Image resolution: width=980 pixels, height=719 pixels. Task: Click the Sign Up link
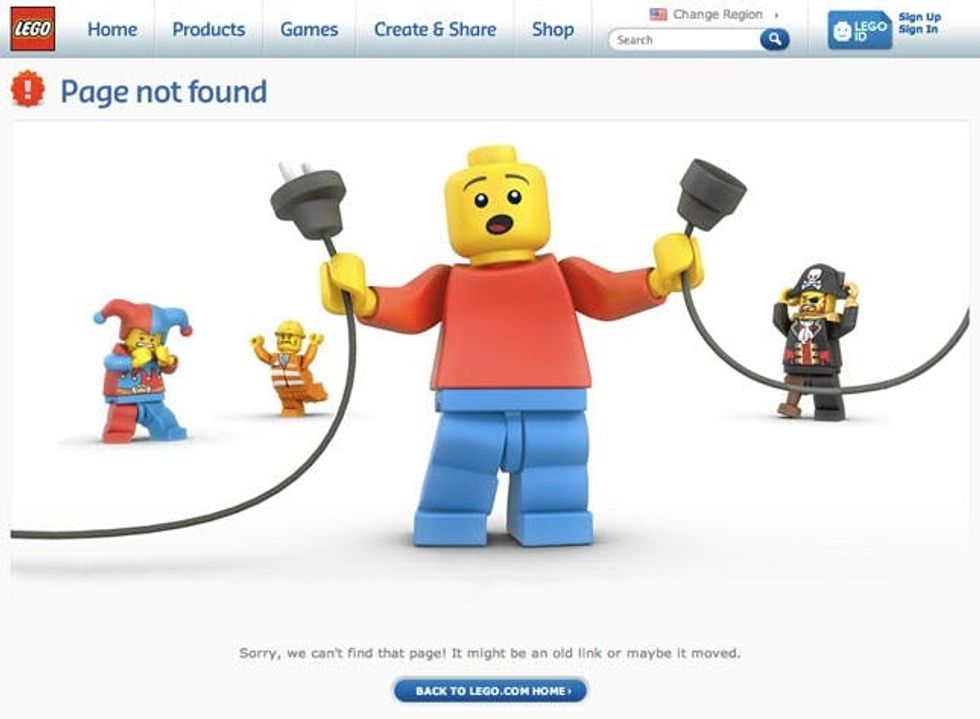click(919, 17)
